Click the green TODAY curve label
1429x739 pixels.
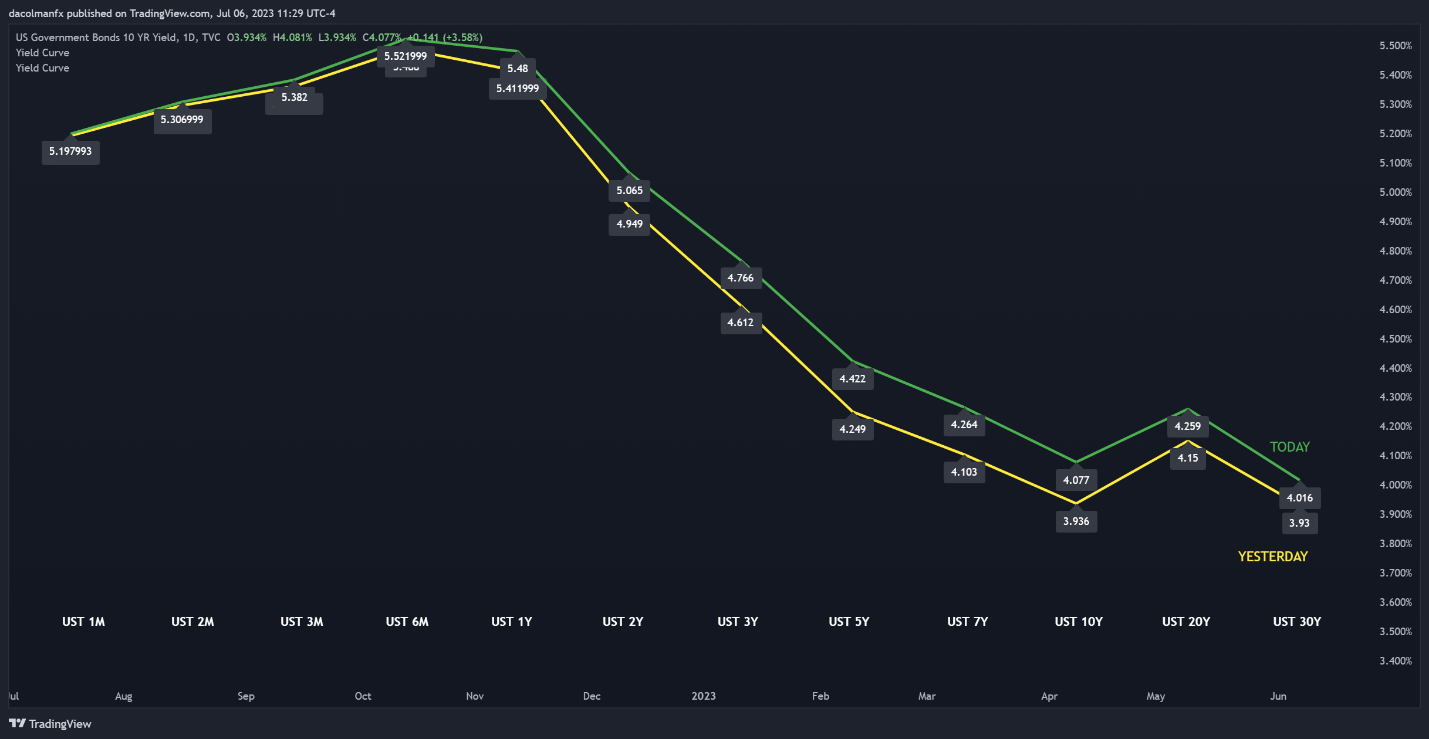(1289, 447)
